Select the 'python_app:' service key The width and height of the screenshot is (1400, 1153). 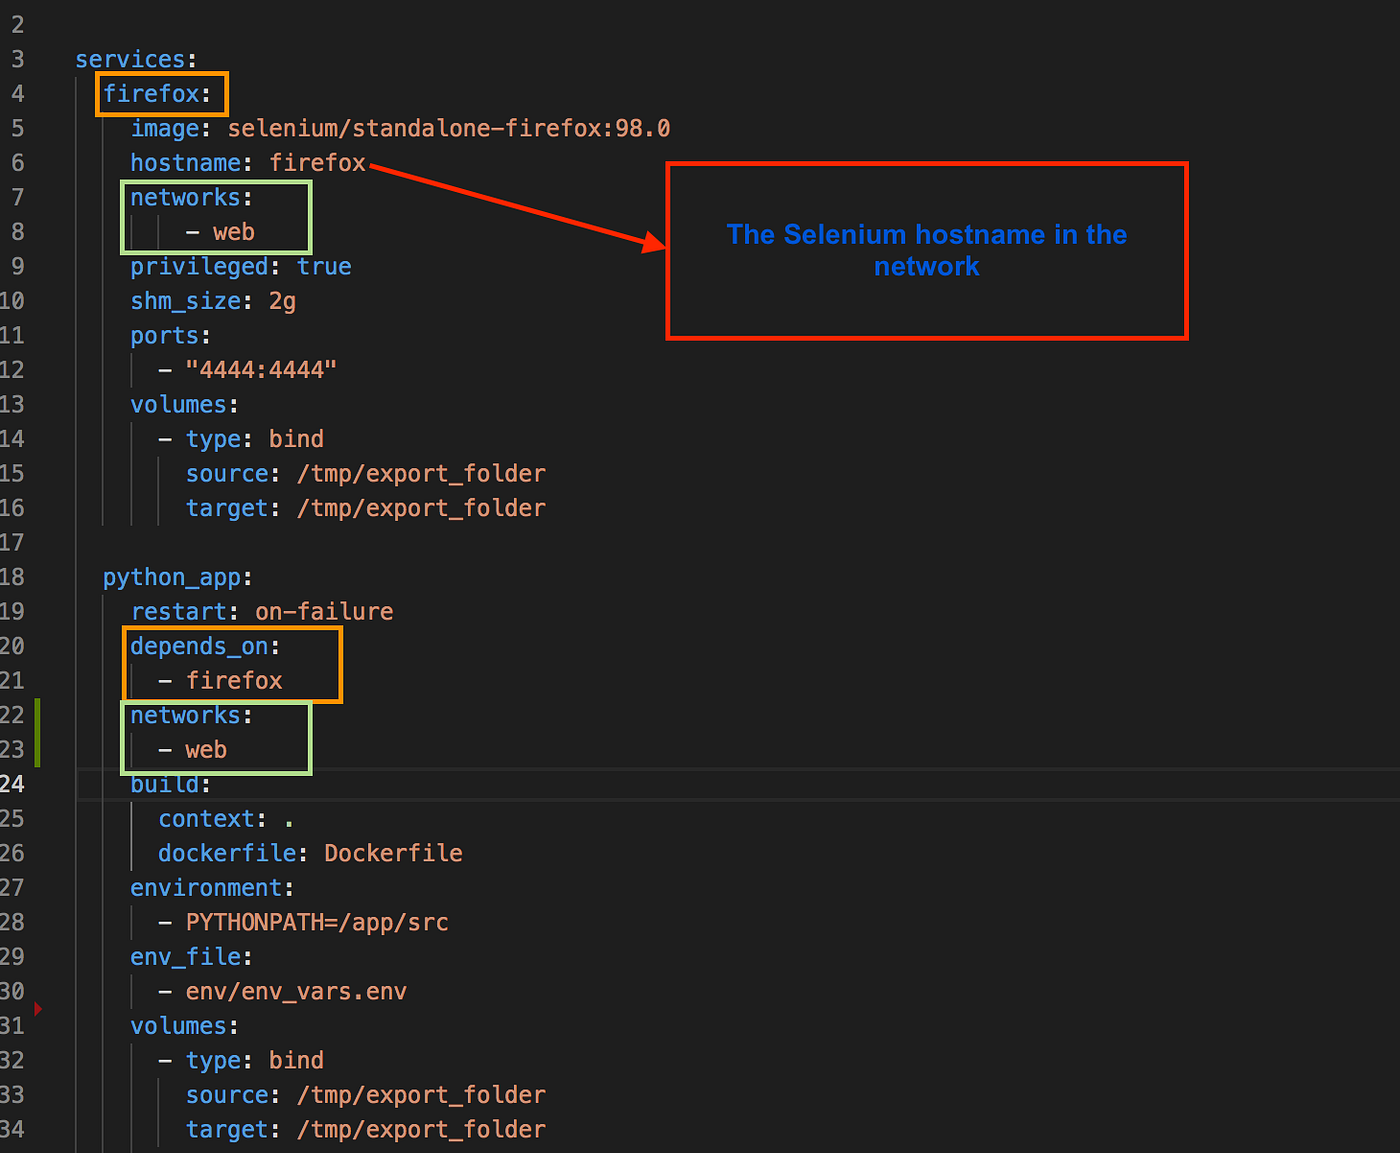click(177, 578)
